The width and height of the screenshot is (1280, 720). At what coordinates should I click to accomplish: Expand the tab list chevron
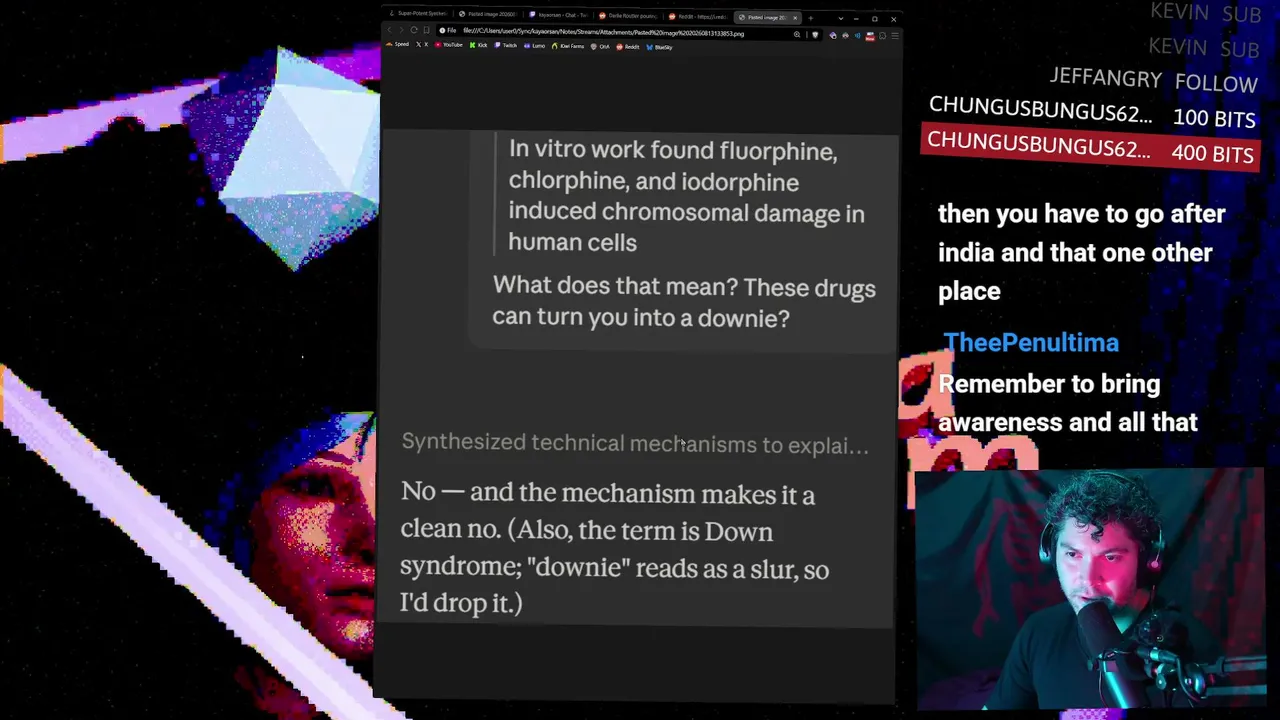pos(840,18)
